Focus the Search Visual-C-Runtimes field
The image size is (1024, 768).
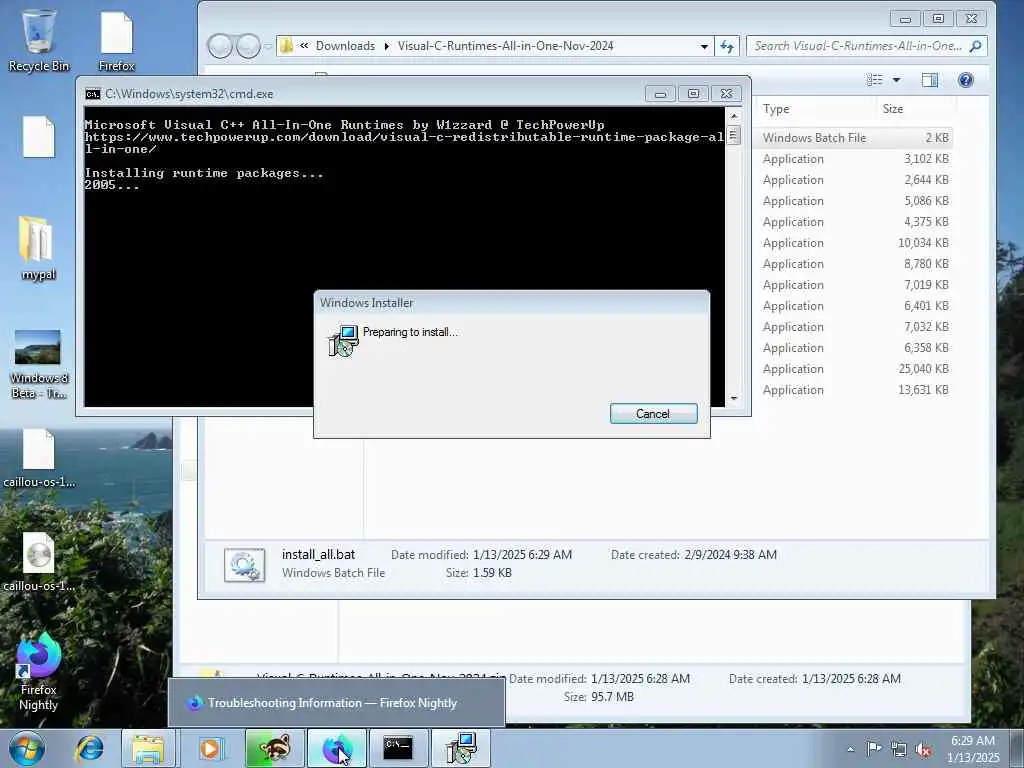click(857, 46)
